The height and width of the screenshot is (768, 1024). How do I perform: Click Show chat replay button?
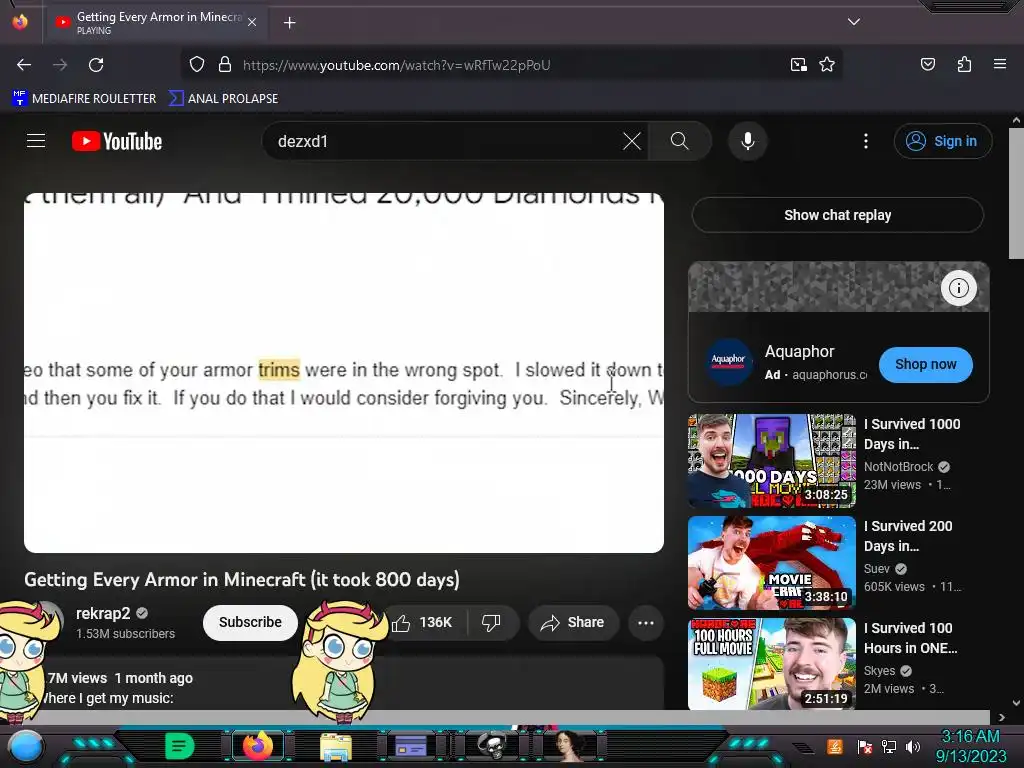(x=837, y=215)
